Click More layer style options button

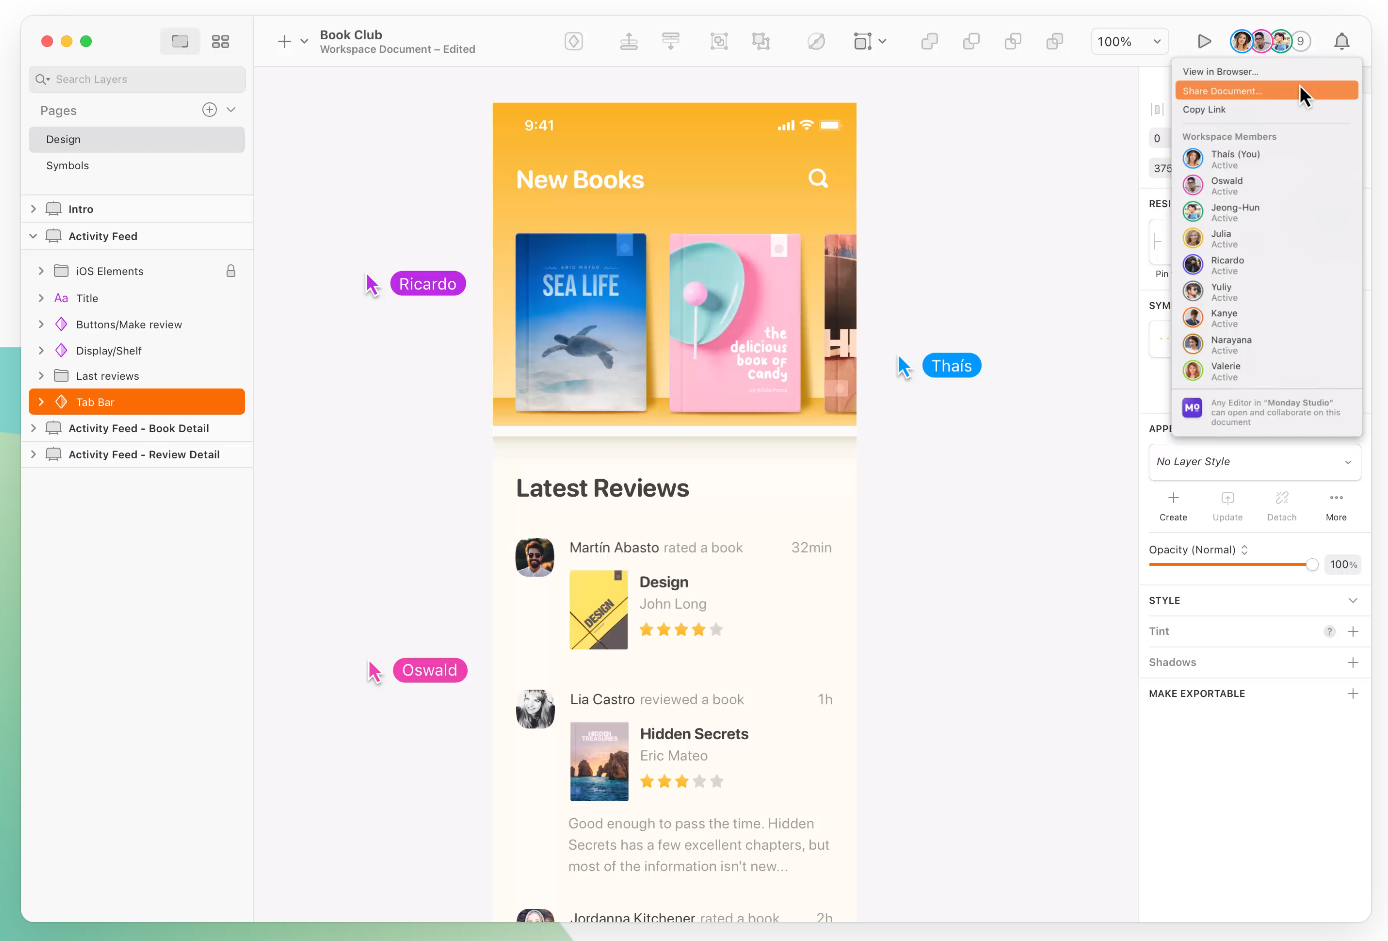(1336, 505)
